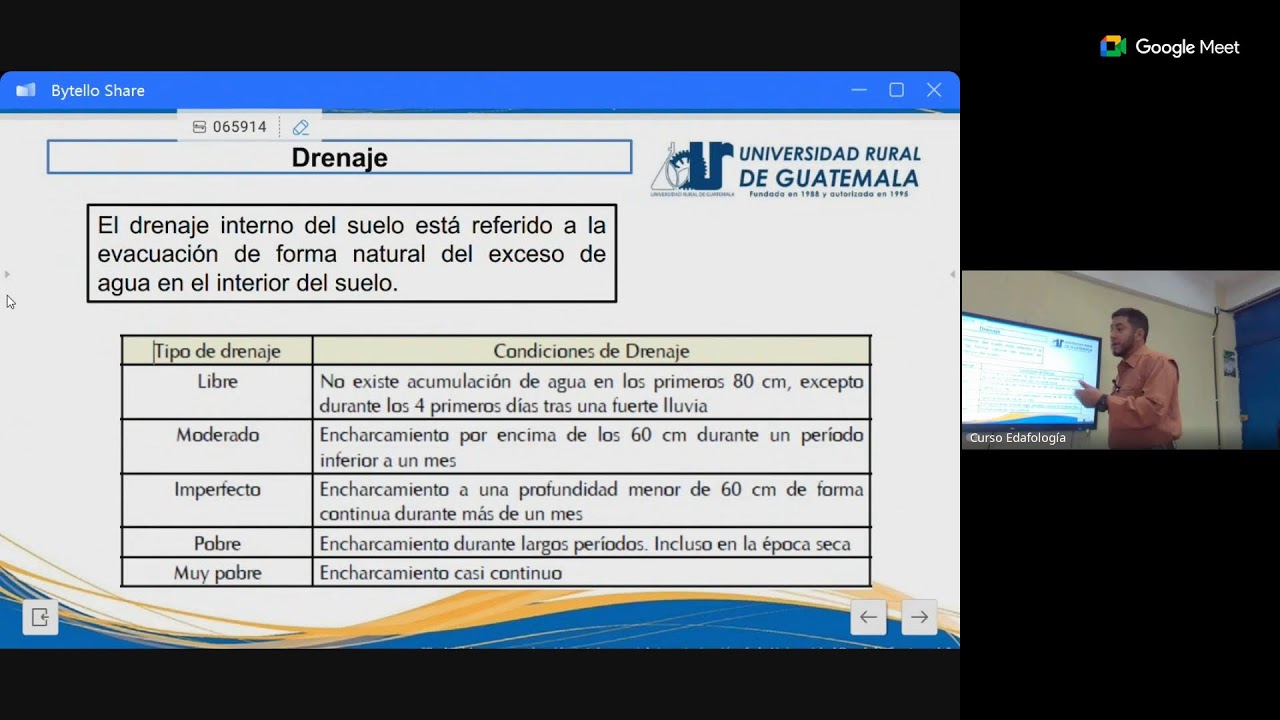This screenshot has height=720, width=1280.
Task: Click the drenaje interno definition text box
Action: (x=352, y=254)
